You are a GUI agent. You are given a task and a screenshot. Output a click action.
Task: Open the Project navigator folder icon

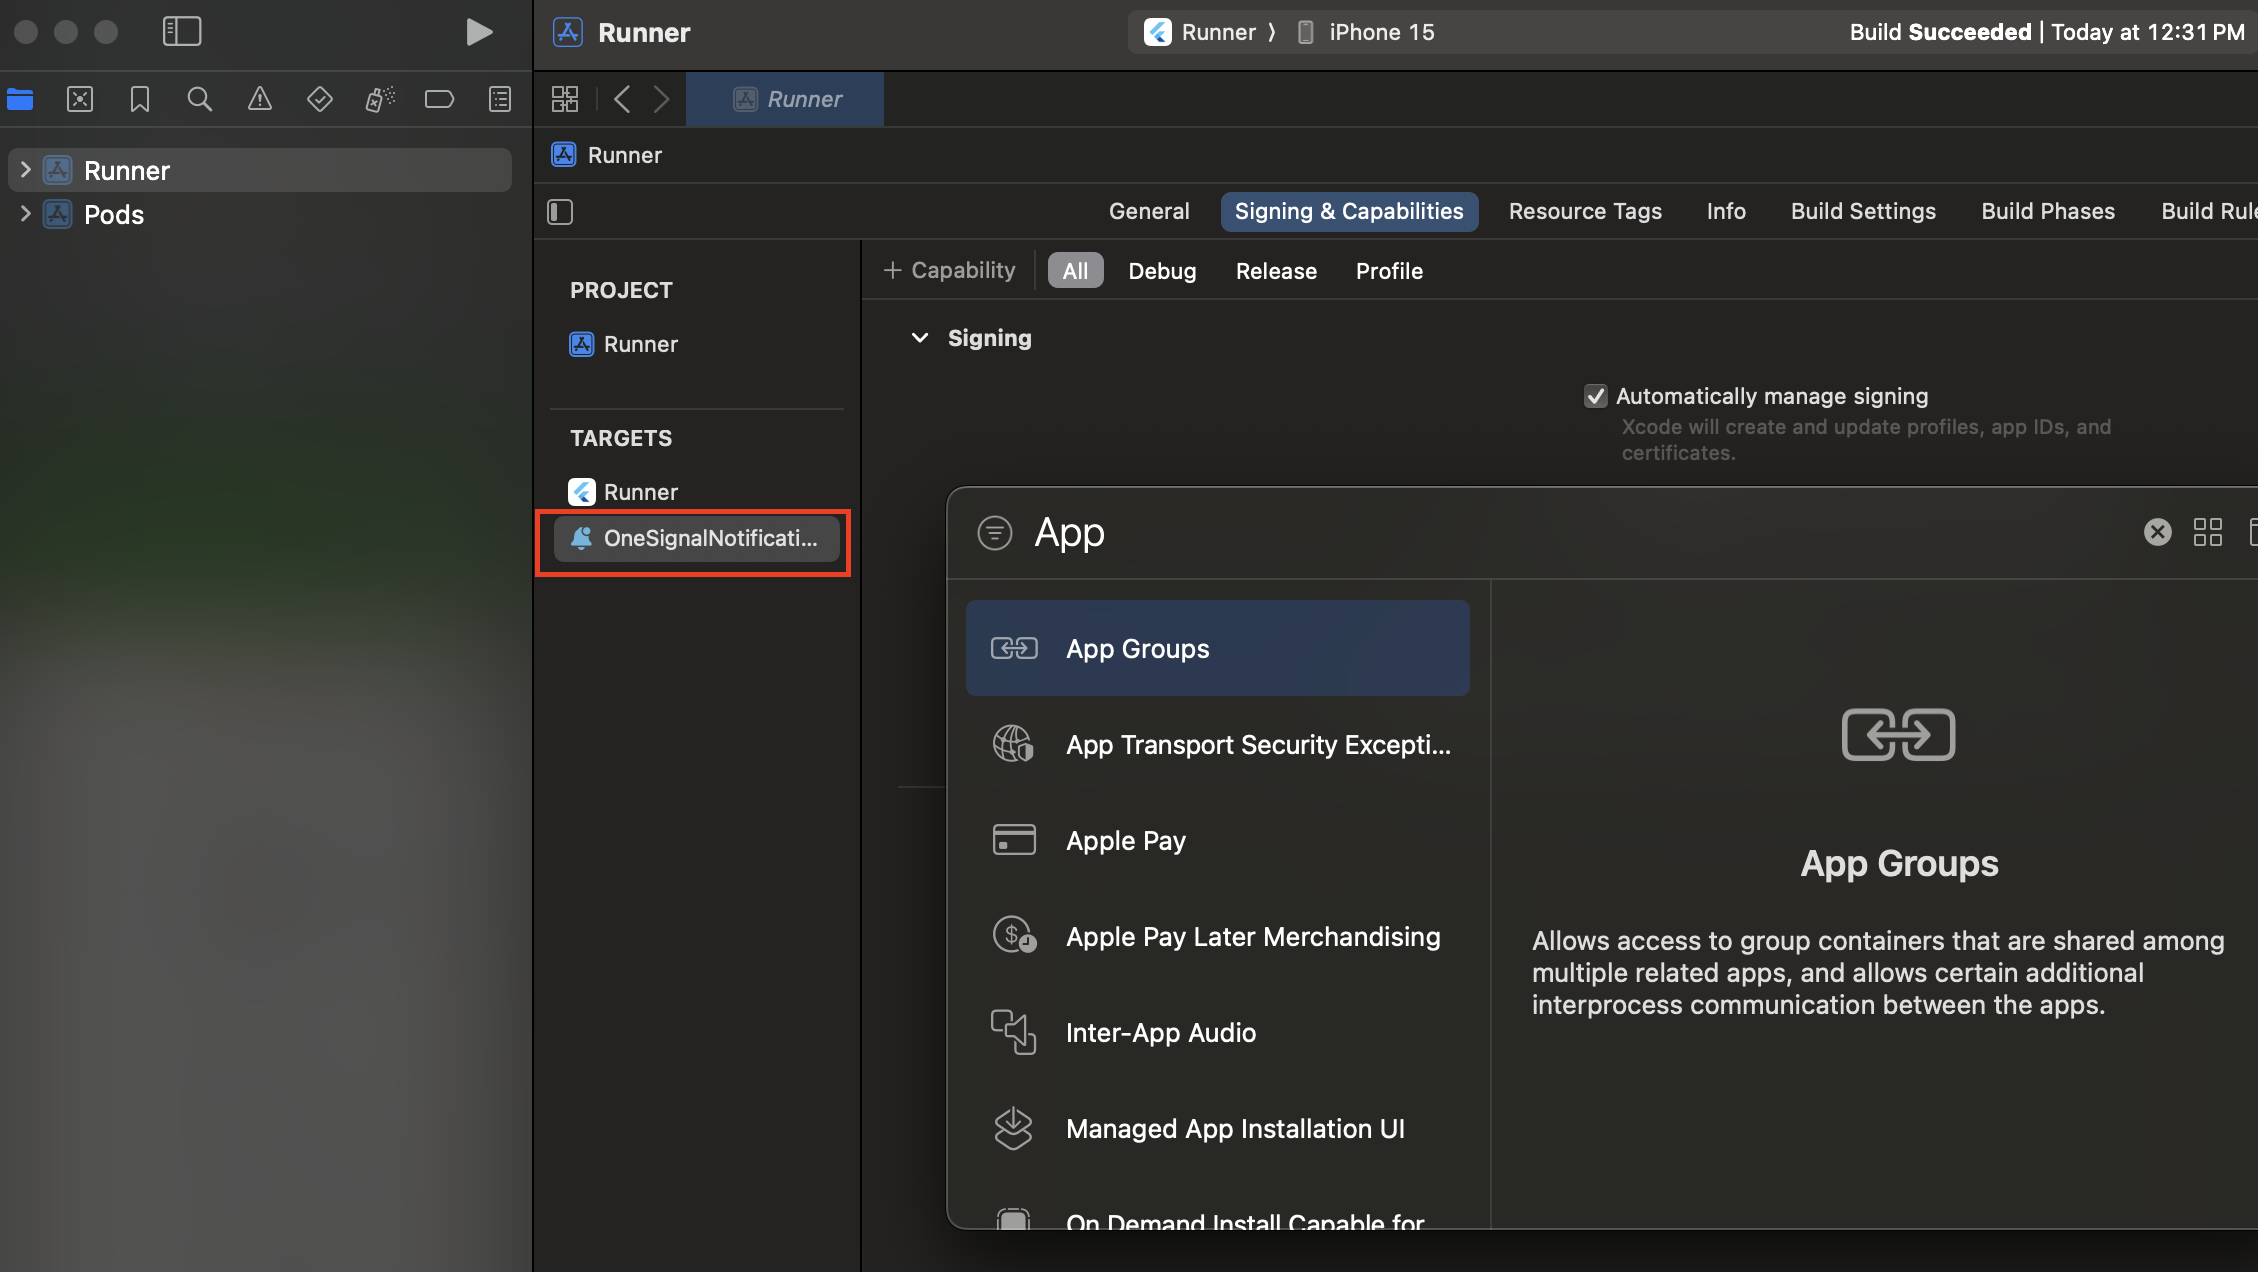[20, 99]
